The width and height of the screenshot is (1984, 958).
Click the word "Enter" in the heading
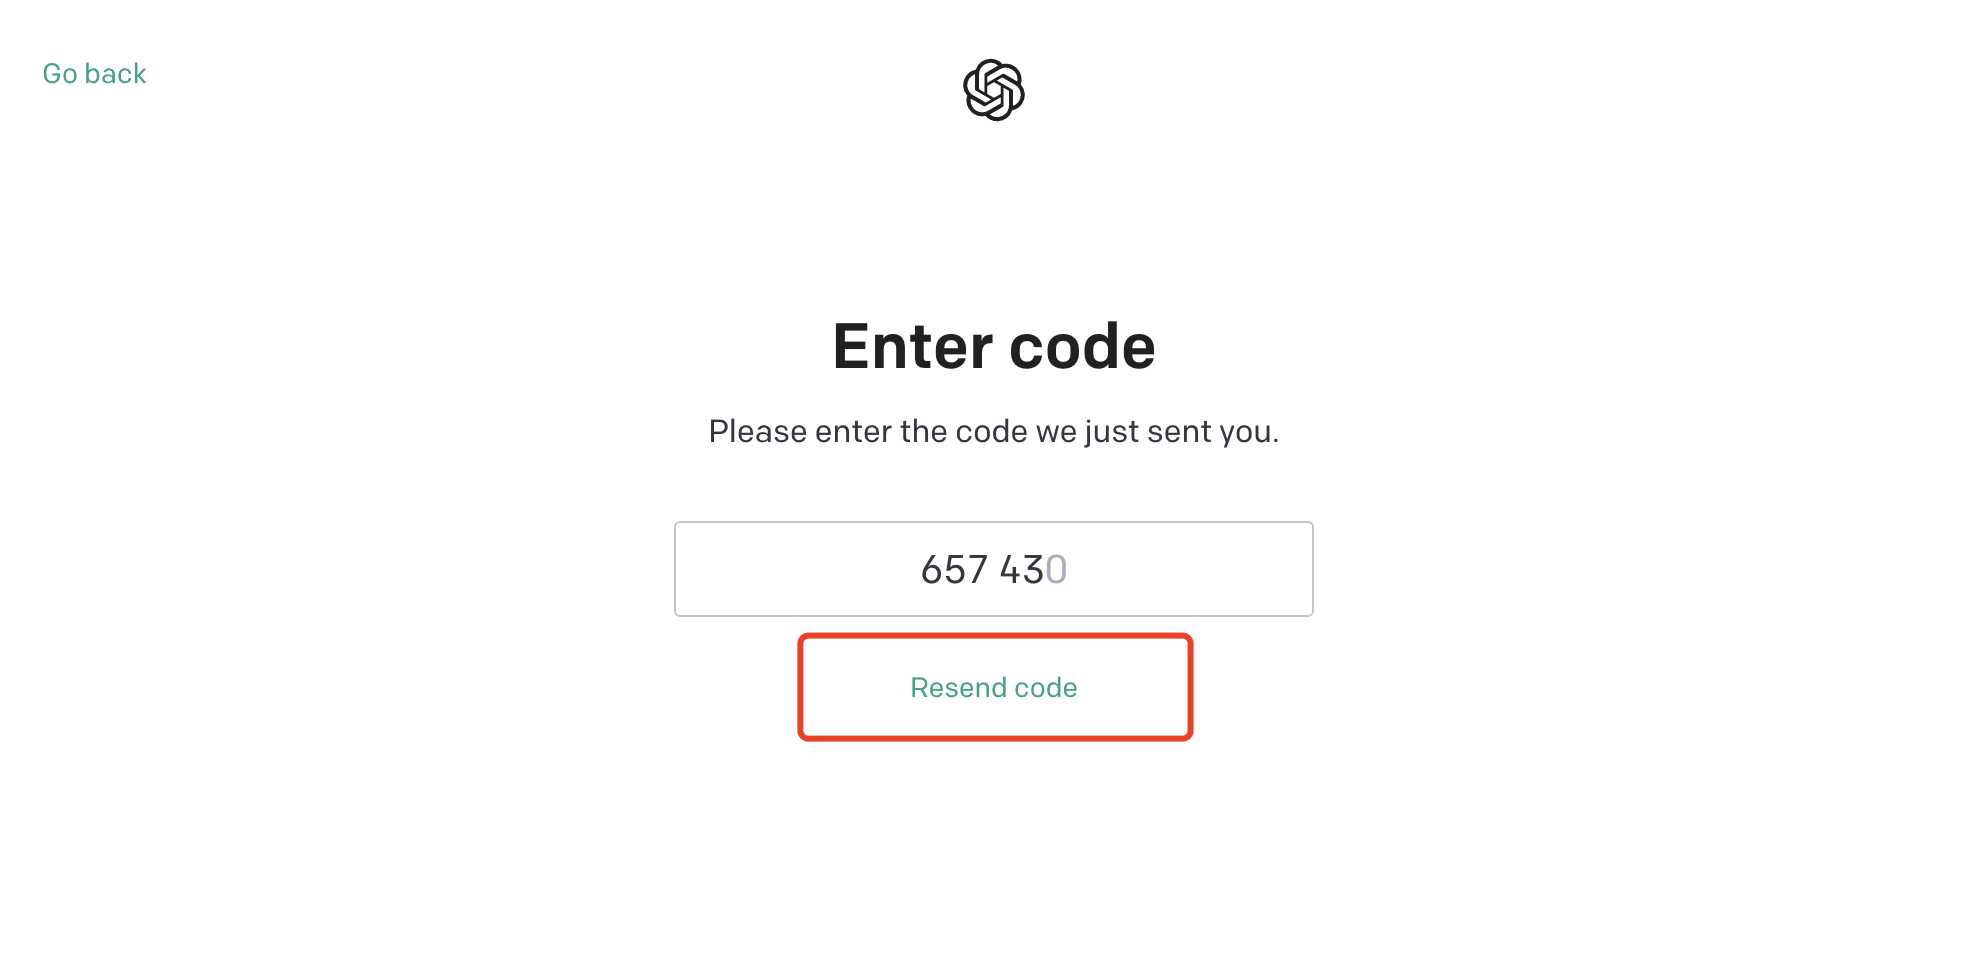point(912,346)
